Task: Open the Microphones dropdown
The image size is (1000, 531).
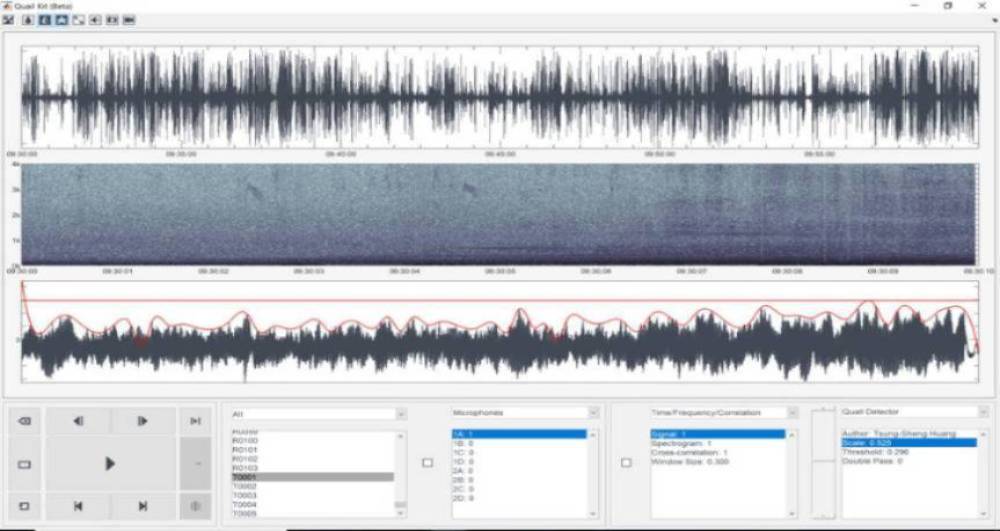Action: (525, 413)
